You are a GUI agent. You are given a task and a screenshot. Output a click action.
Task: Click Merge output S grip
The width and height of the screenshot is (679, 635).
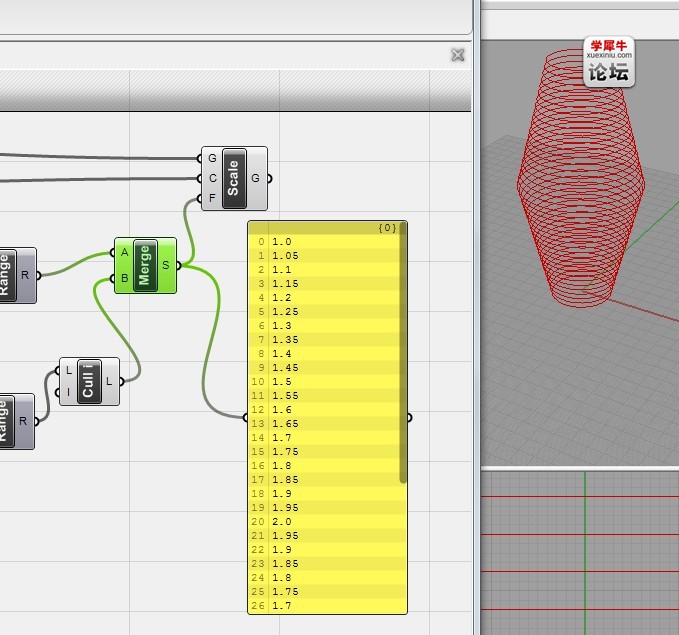(179, 265)
